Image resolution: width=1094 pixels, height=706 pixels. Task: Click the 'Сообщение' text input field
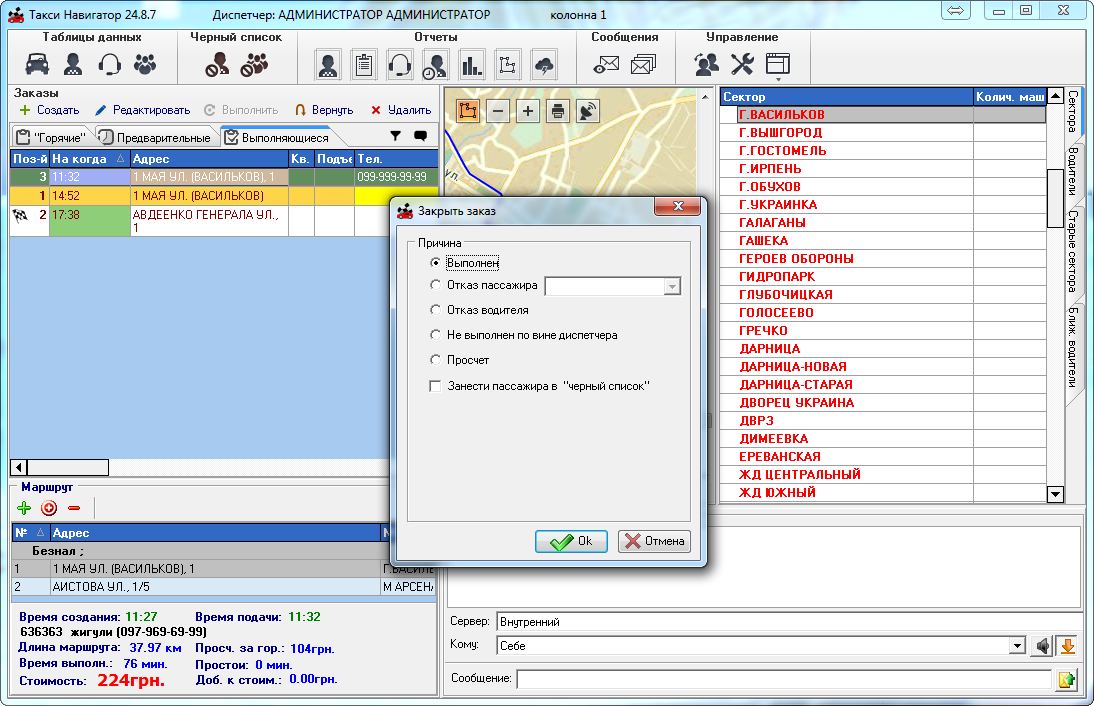pos(784,680)
